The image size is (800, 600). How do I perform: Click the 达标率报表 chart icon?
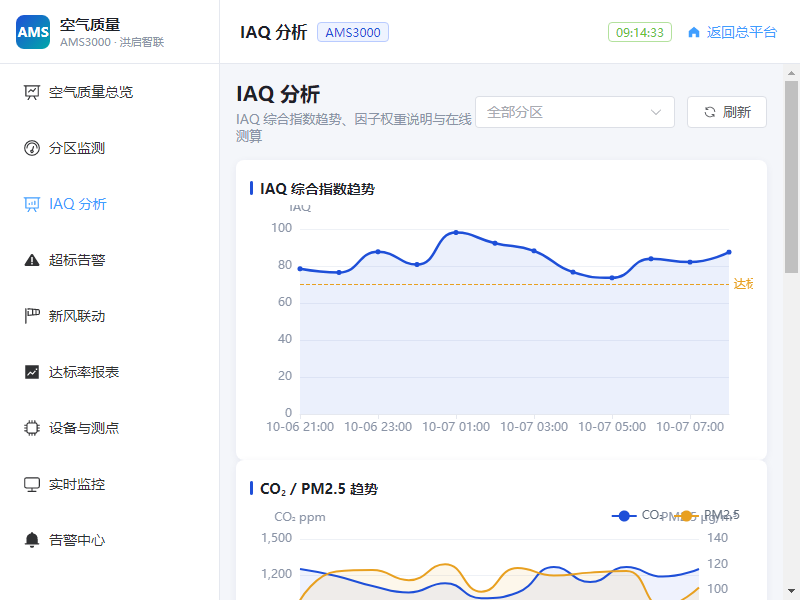point(32,372)
